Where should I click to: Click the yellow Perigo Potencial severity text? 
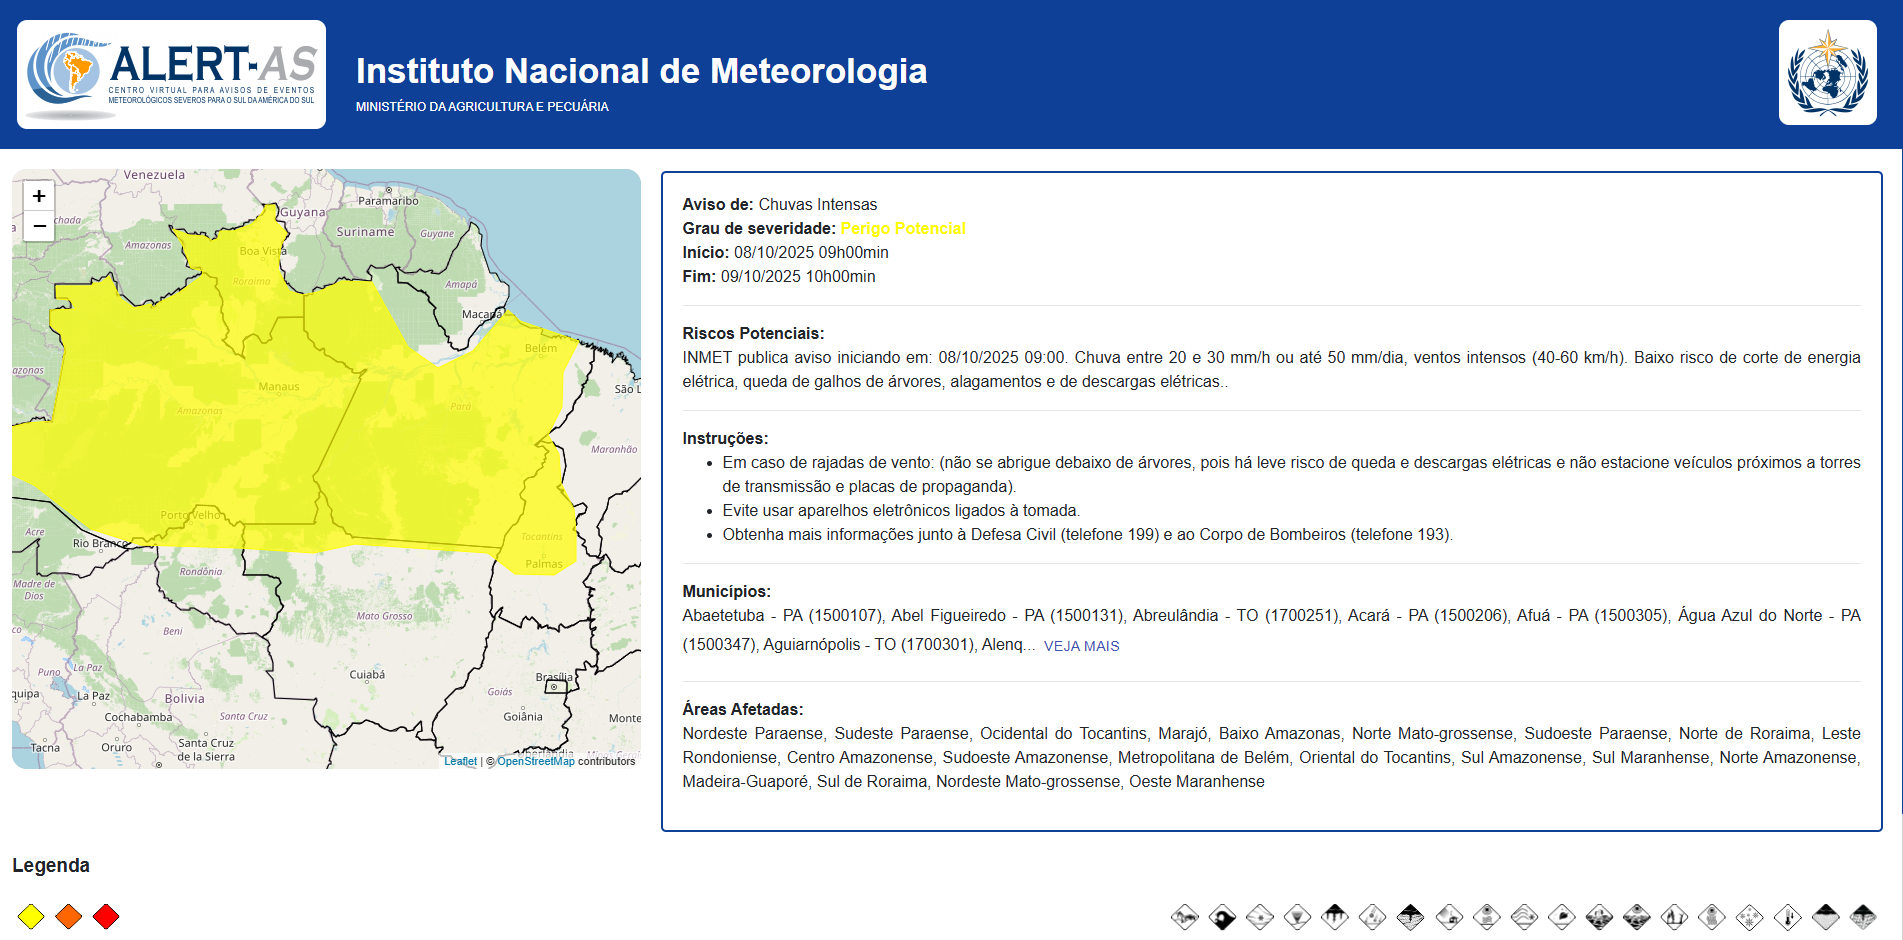tap(902, 228)
